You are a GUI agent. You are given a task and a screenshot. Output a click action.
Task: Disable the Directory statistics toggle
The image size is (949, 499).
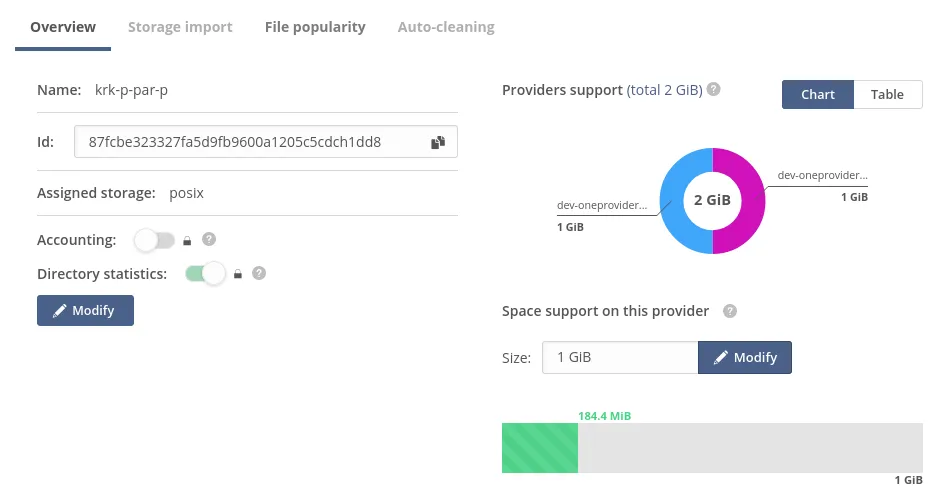pyautogui.click(x=205, y=273)
